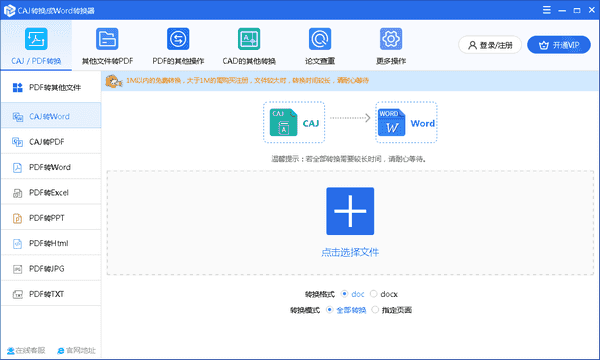Open PDF转JPG sidebar item
The image size is (600, 360).
[x=51, y=269]
